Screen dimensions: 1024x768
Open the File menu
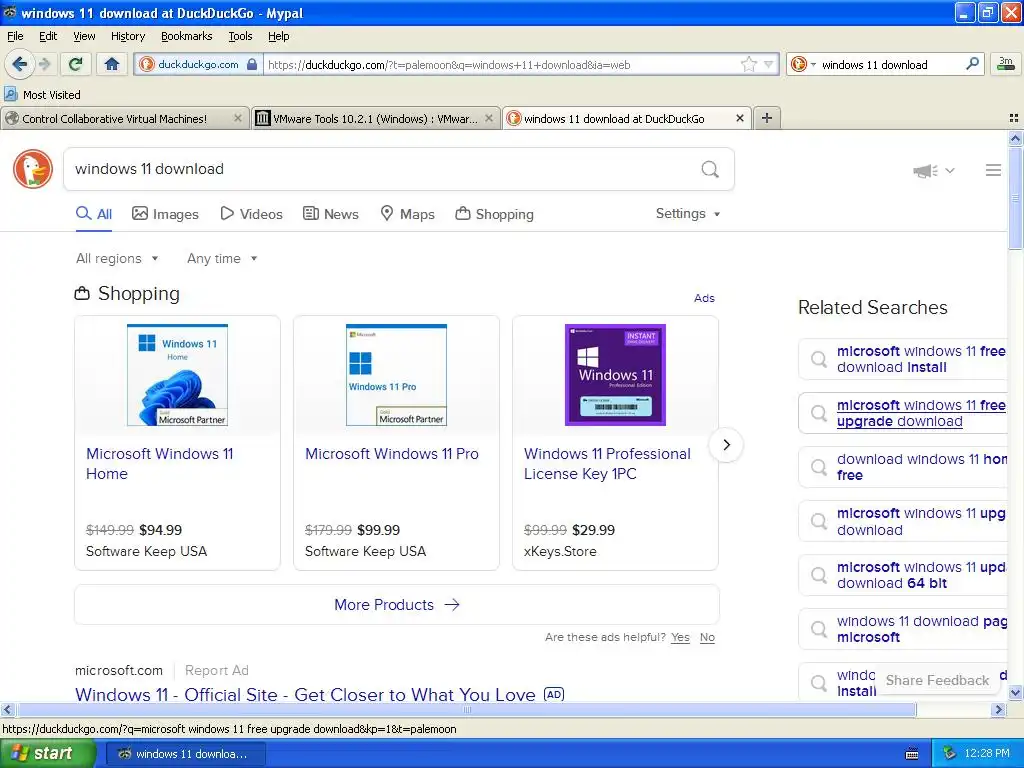(x=15, y=36)
